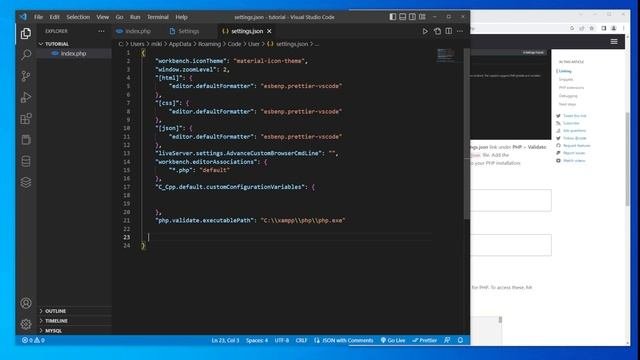640x360 pixels.
Task: Click the "window.zoomLevel" line in editor
Action: pos(192,69)
